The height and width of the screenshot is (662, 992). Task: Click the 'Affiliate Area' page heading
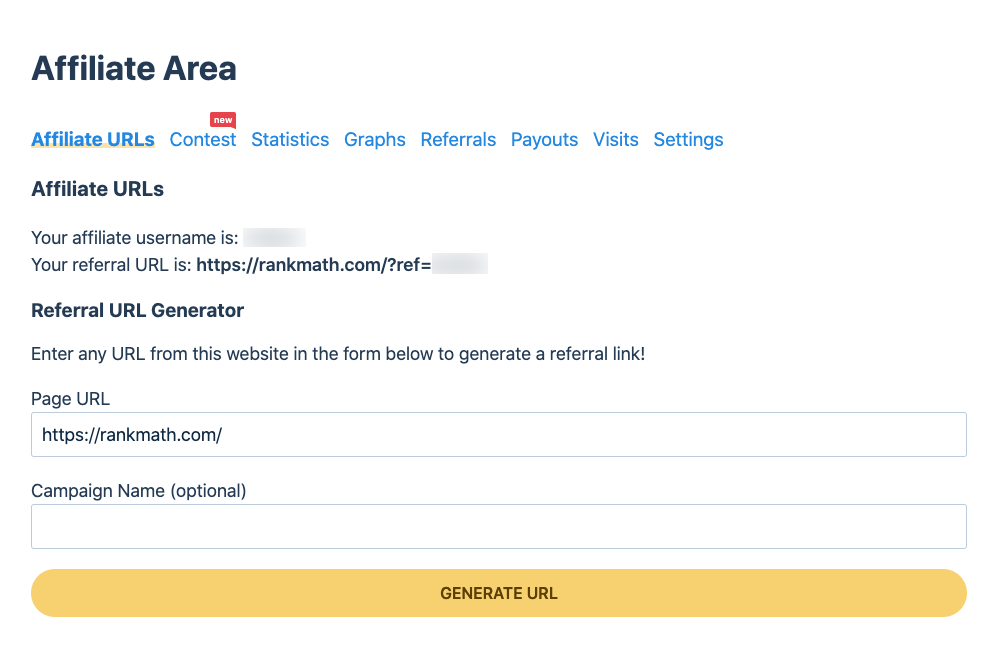pyautogui.click(x=134, y=68)
